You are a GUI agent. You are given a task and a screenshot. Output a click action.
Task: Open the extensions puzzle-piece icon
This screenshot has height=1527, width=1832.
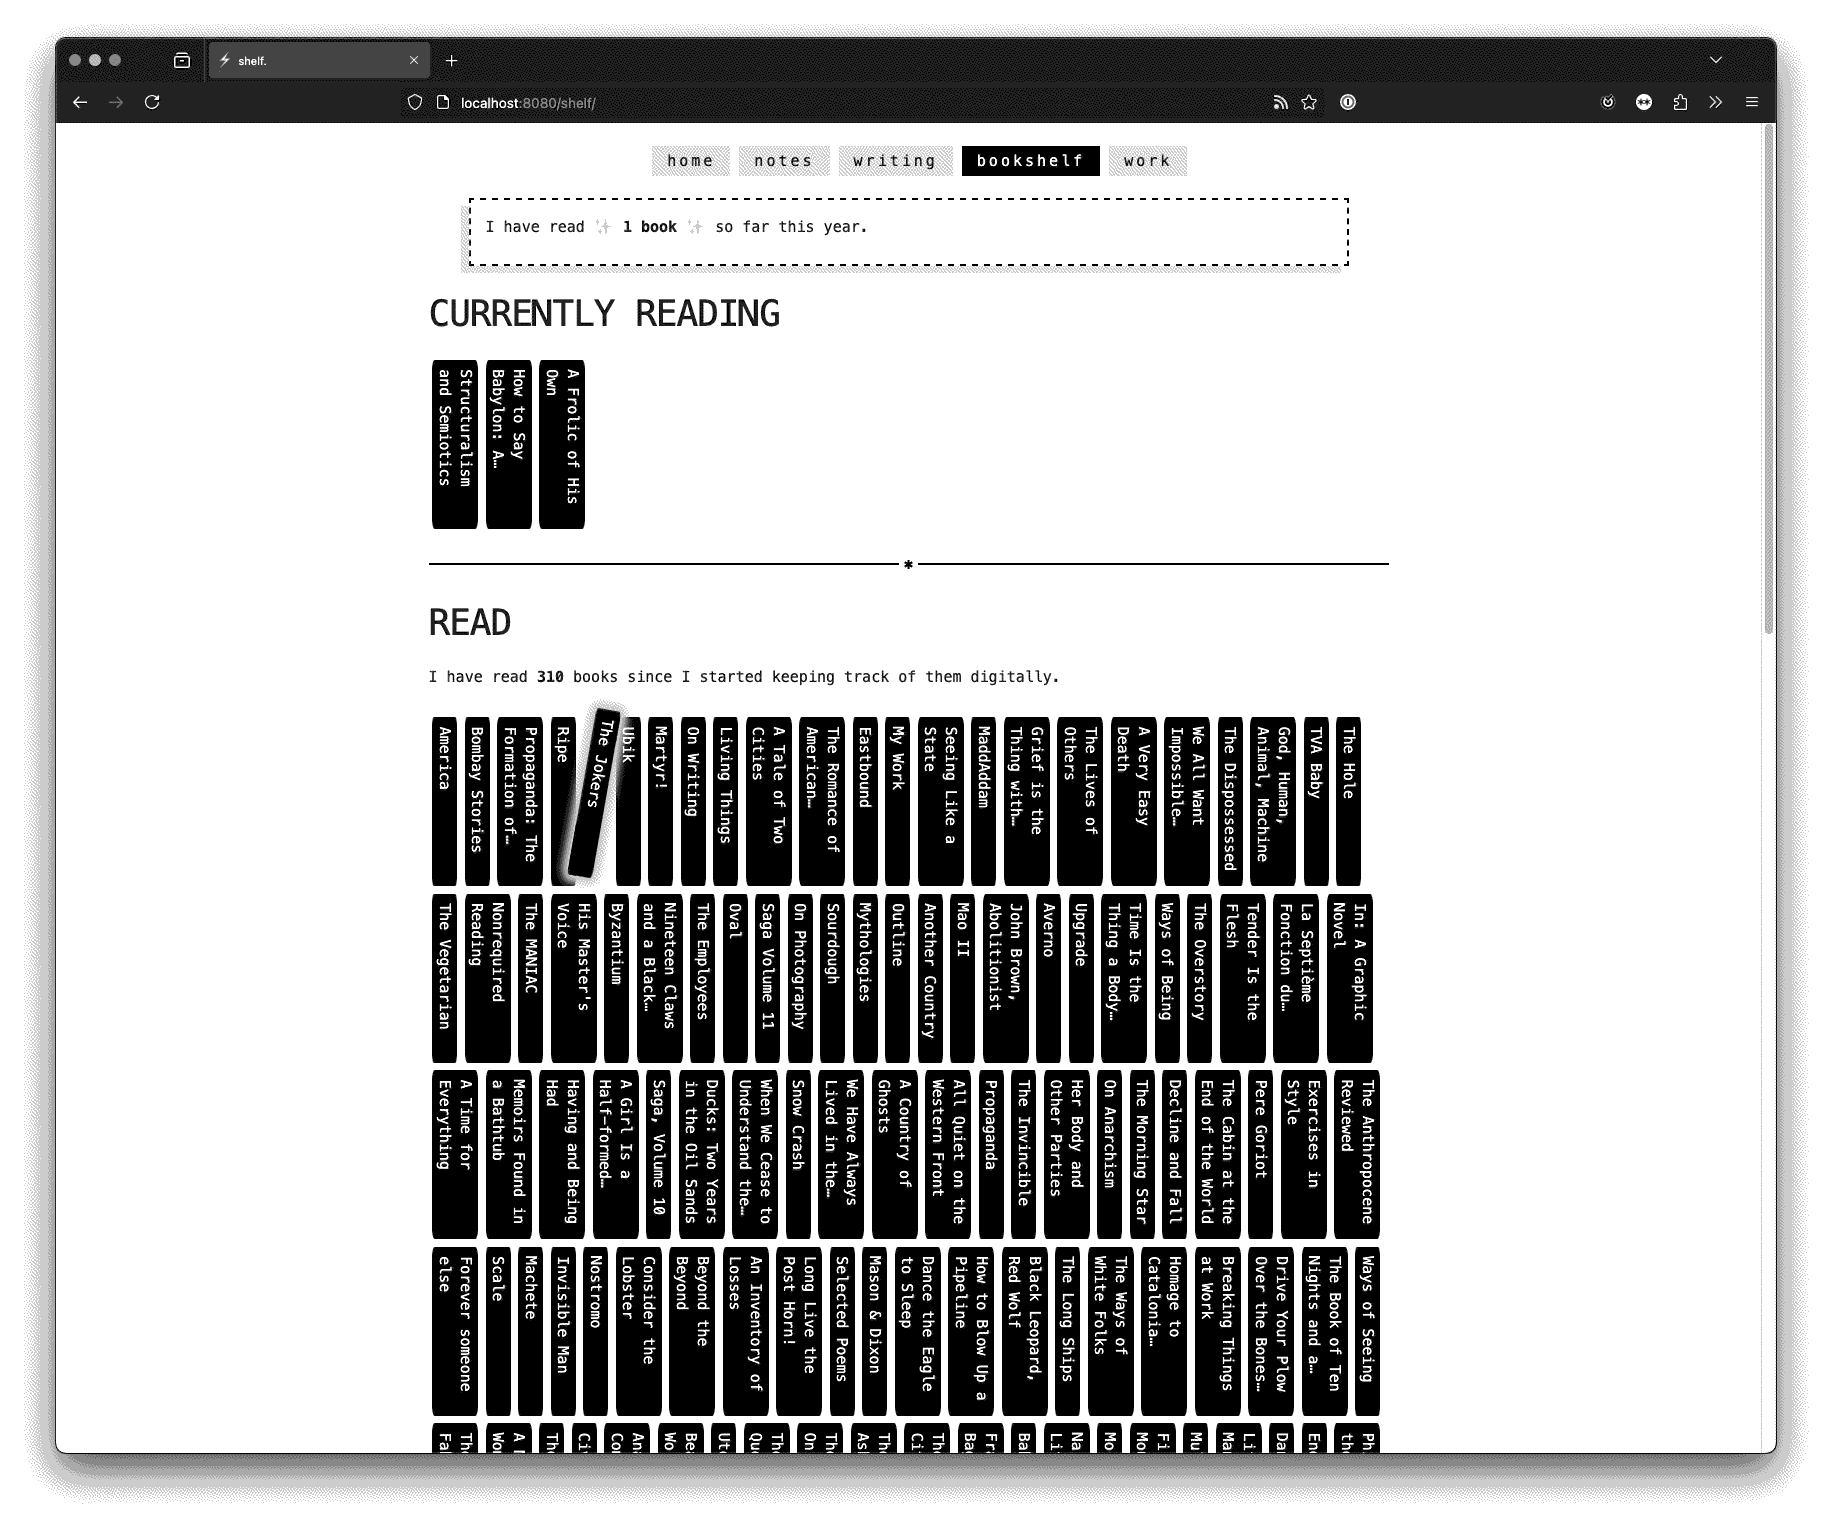[1680, 102]
